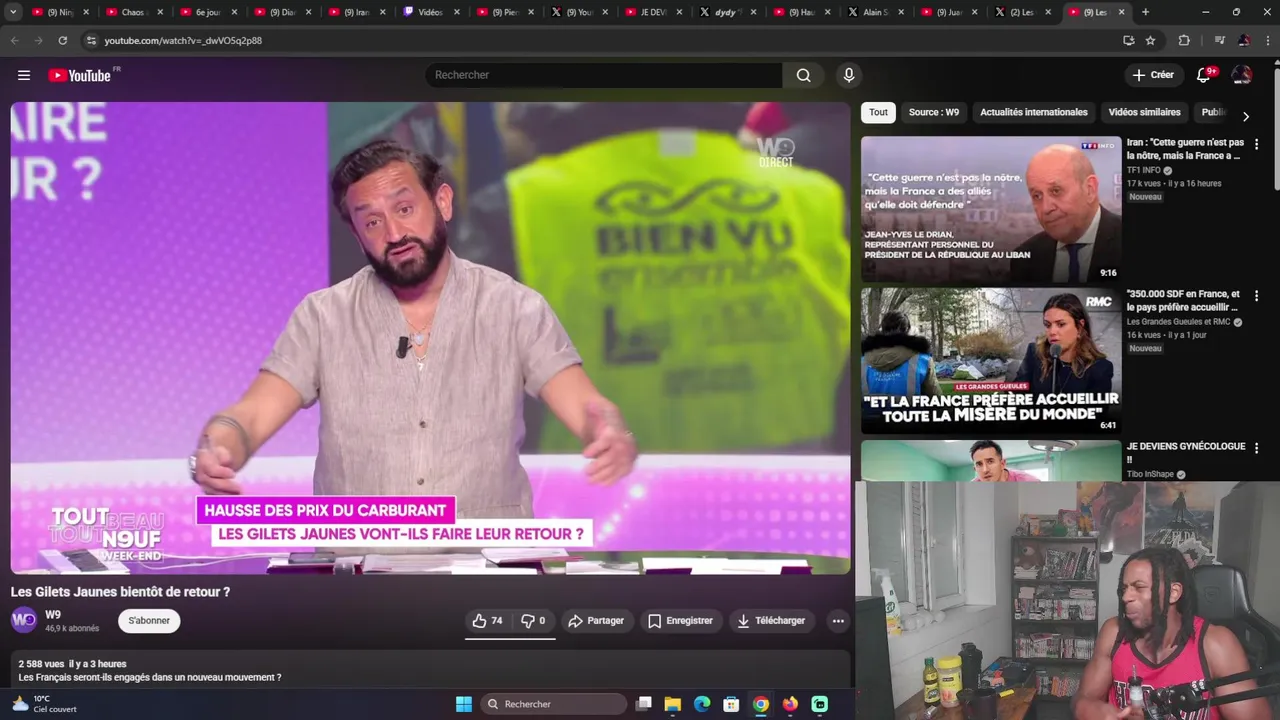Click Windows taskbar search box
Screen dimensions: 1280x720
coord(553,704)
